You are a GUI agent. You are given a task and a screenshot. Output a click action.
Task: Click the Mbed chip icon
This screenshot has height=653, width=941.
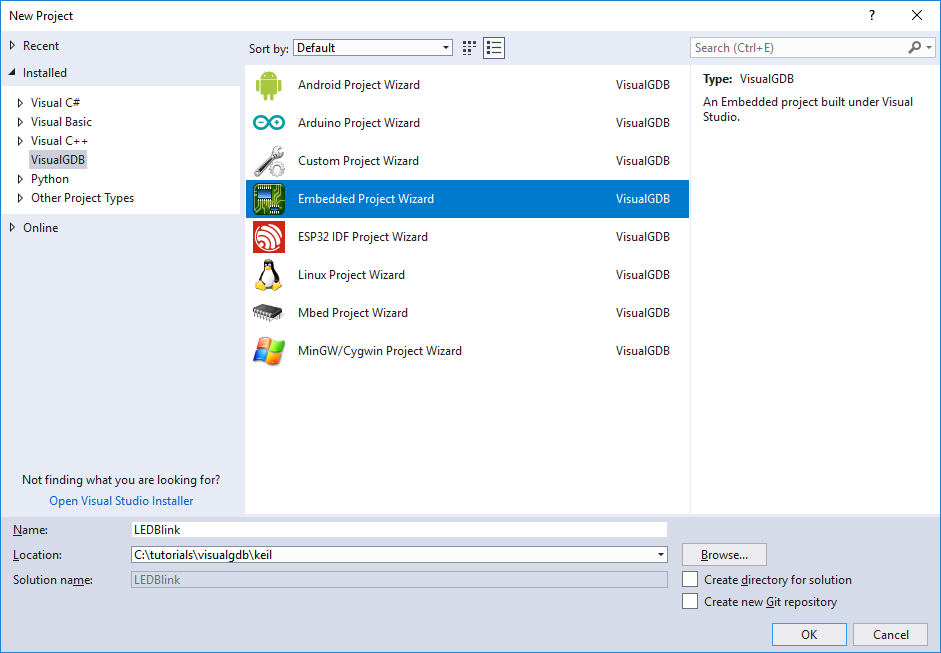268,313
